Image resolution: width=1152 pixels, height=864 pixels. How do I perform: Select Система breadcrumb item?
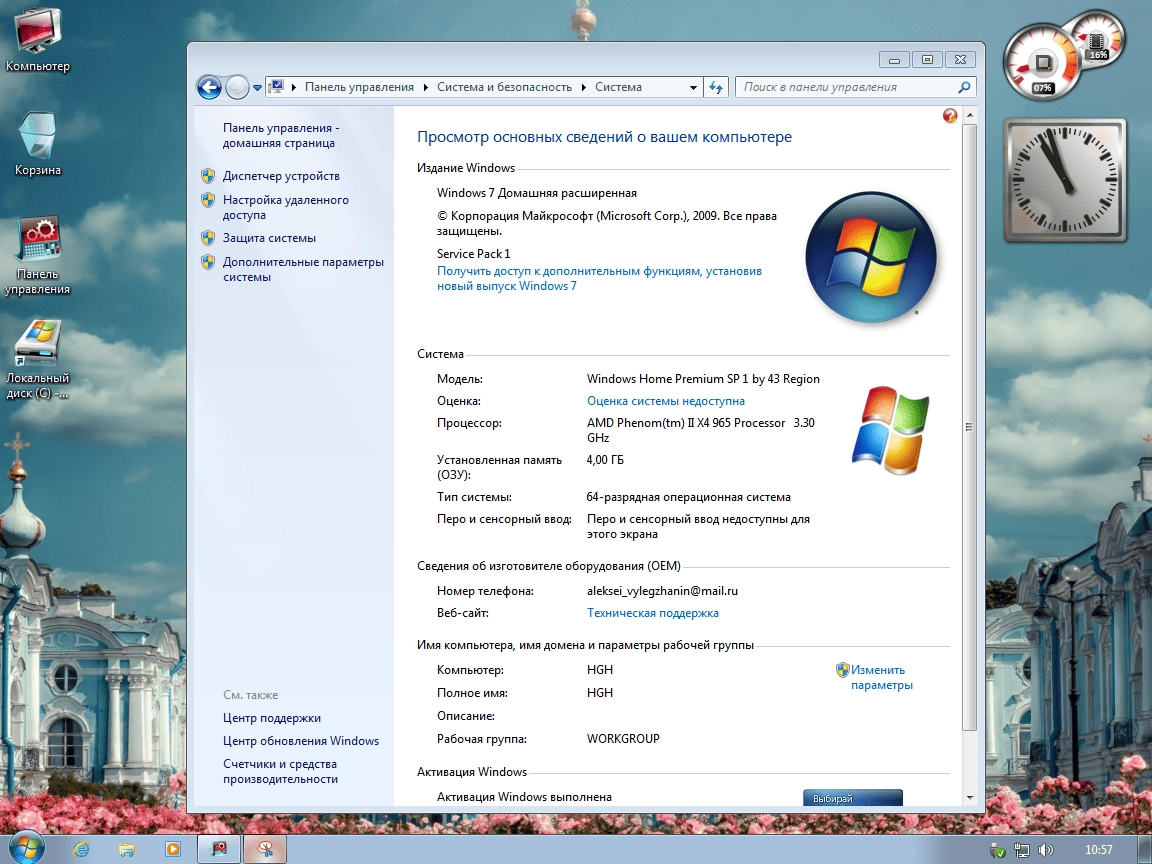[x=618, y=87]
